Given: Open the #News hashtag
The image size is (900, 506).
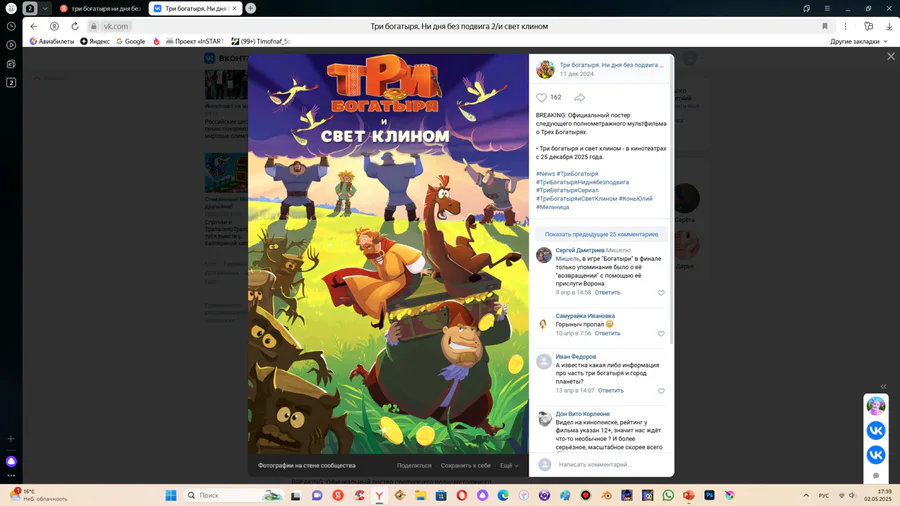Looking at the screenshot, I should (545, 174).
